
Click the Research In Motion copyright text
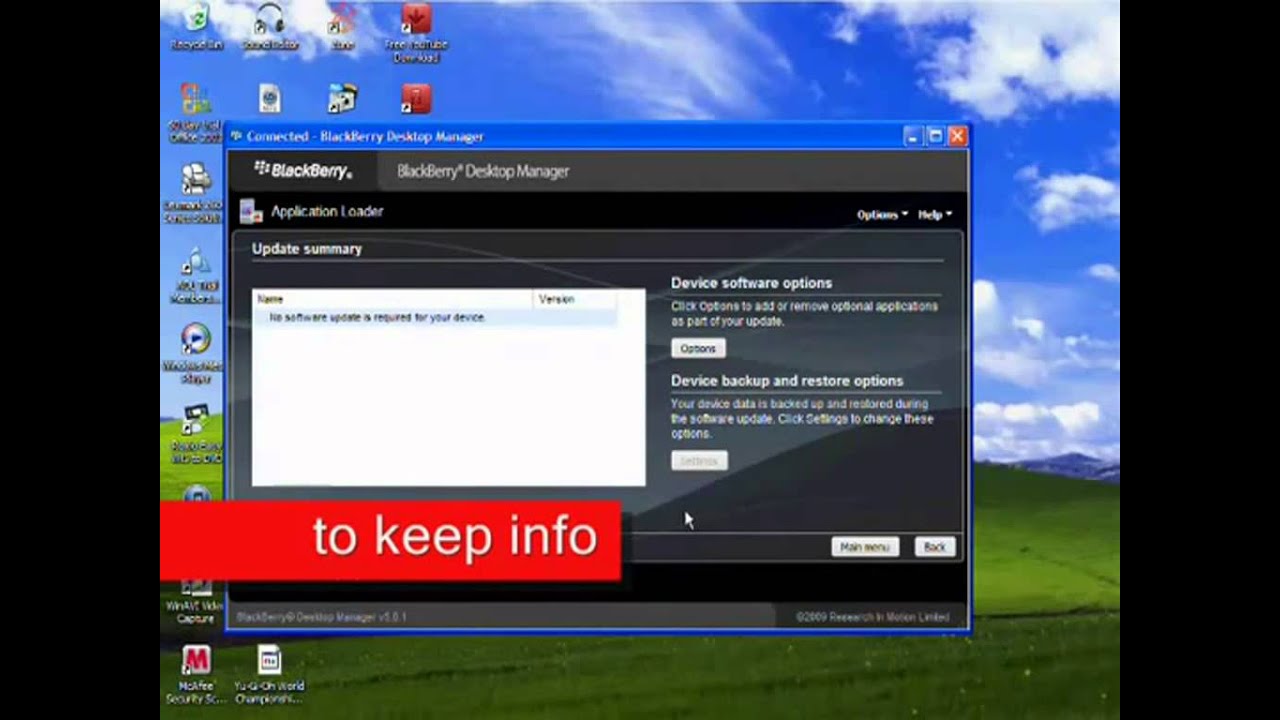click(x=873, y=617)
